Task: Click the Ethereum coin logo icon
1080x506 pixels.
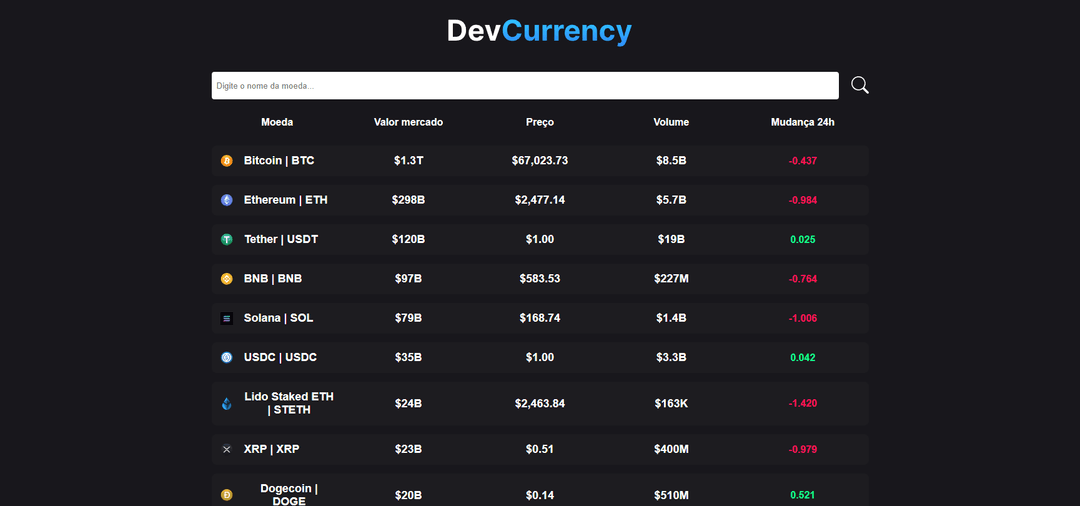Action: click(x=227, y=200)
